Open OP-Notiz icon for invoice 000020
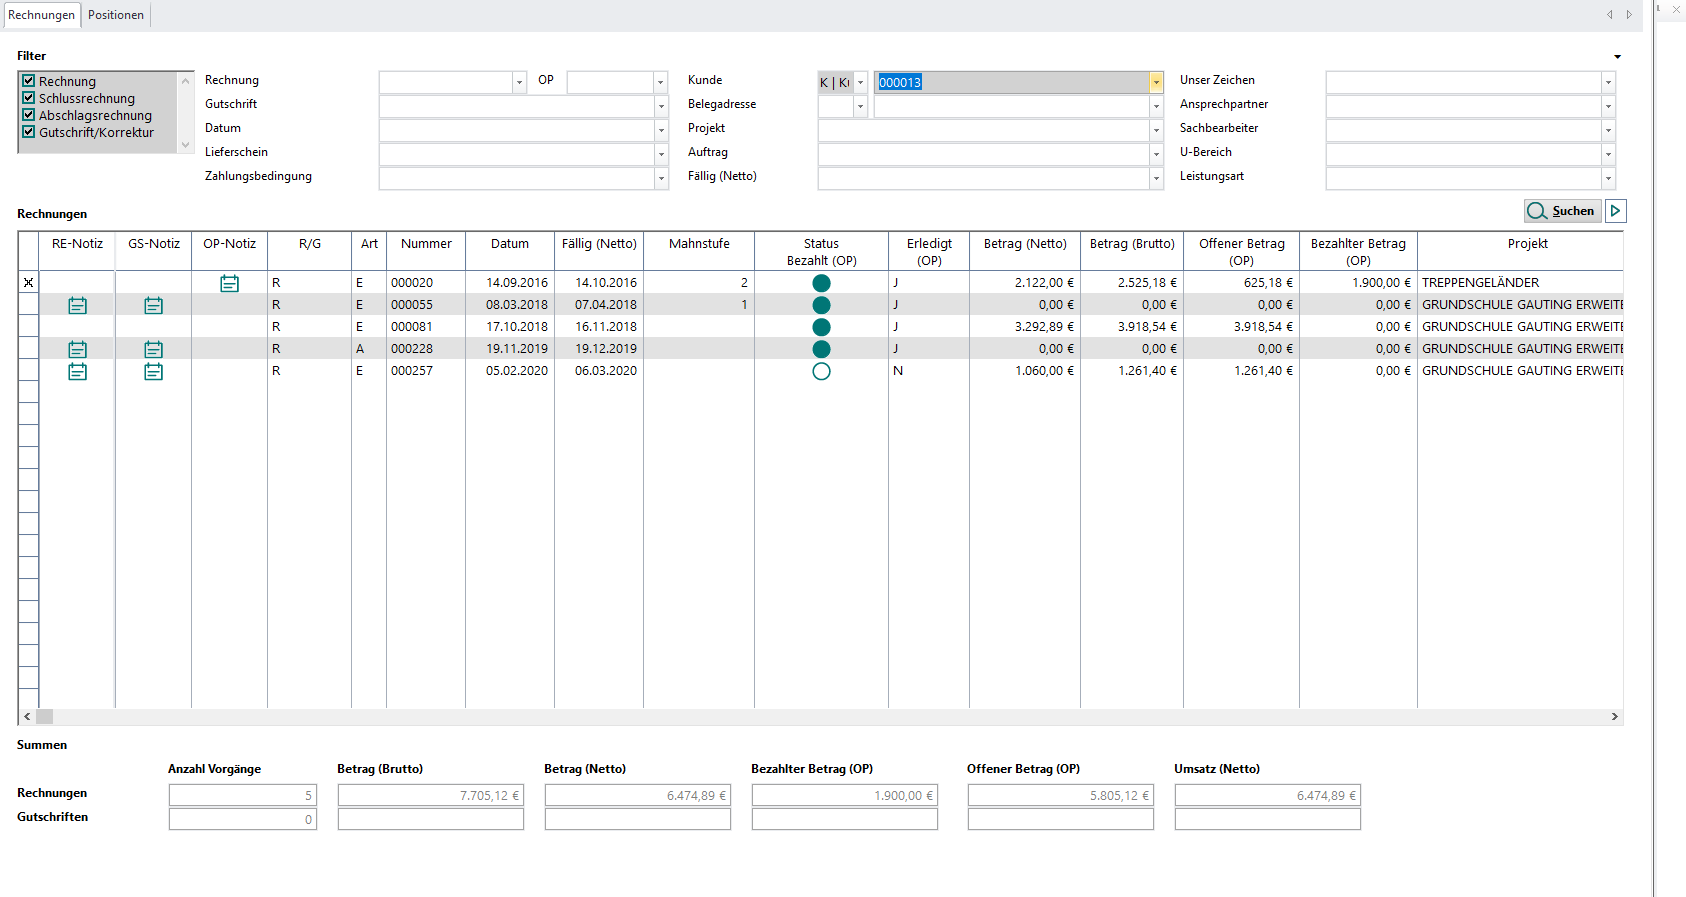The width and height of the screenshot is (1686, 897). coord(229,283)
